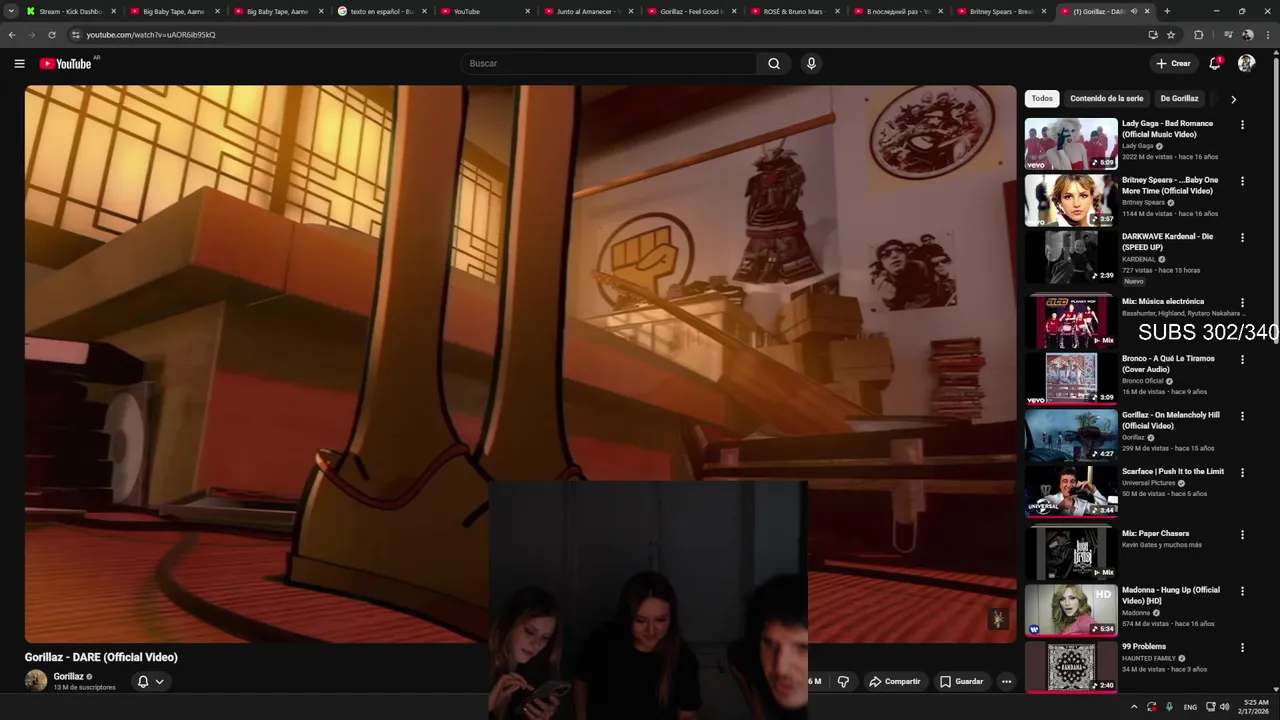This screenshot has height=720, width=1280.
Task: Open options for DARKWAVE Kardenal - Die
Action: [x=1242, y=238]
